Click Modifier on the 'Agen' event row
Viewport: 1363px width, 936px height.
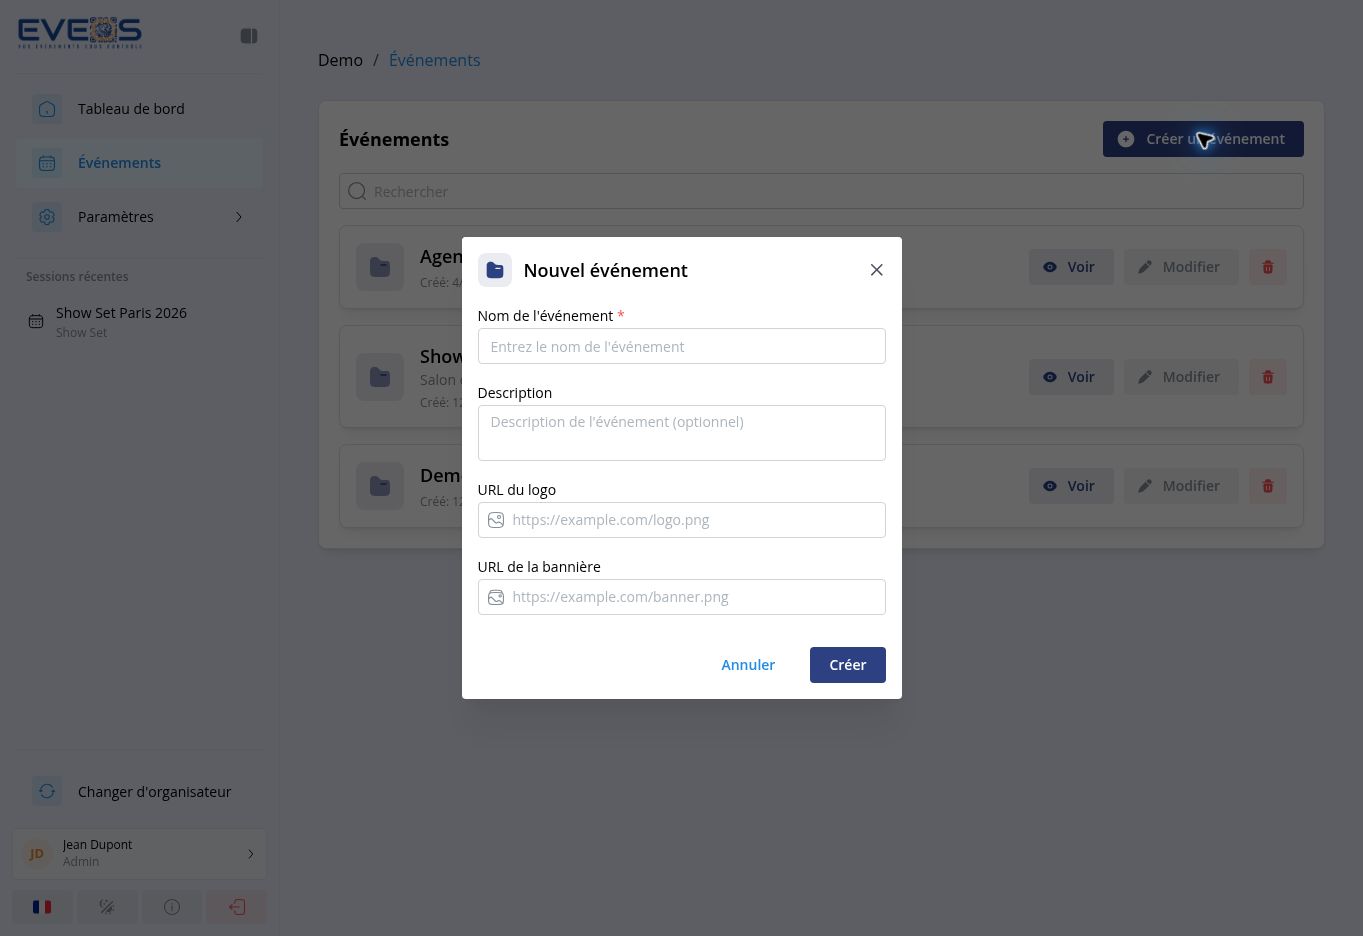1181,267
